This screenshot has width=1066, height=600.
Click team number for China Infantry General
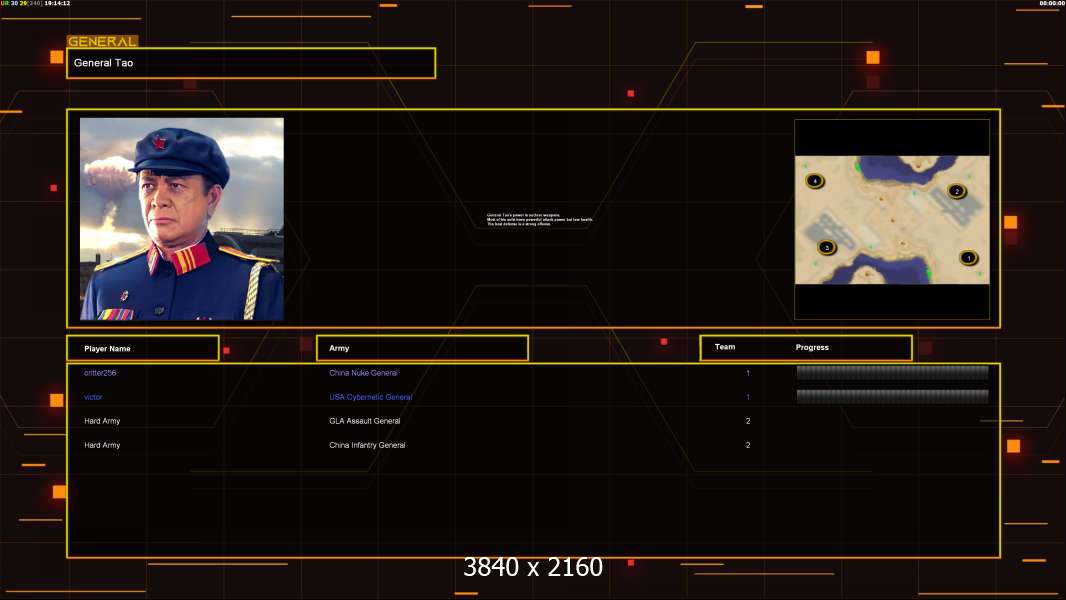[748, 445]
